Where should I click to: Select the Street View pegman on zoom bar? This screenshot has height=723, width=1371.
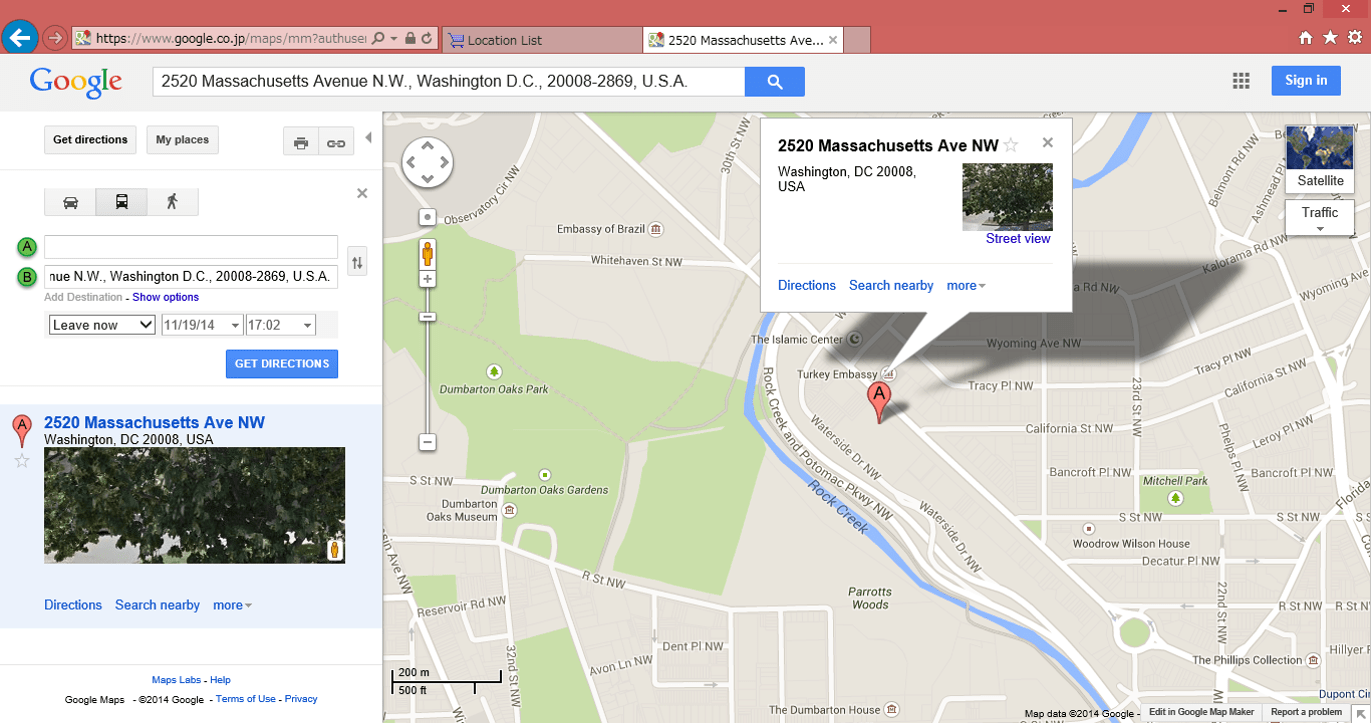point(428,254)
